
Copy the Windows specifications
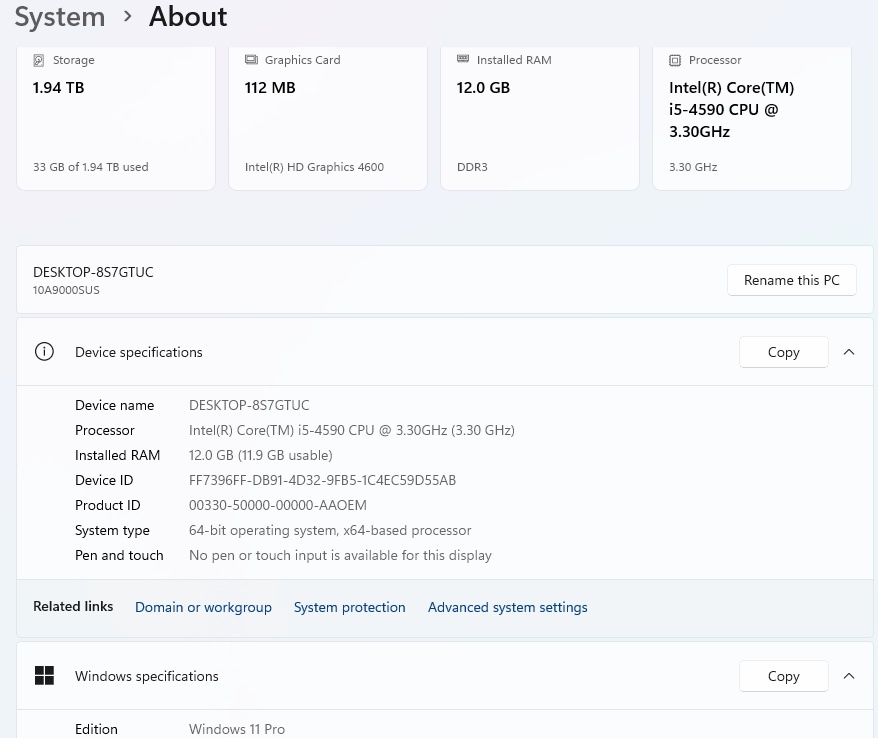(784, 676)
